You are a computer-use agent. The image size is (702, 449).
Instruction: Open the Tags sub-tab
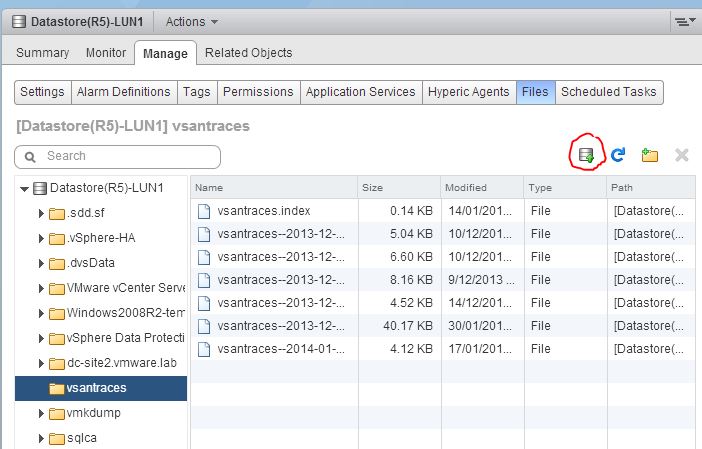[x=197, y=92]
